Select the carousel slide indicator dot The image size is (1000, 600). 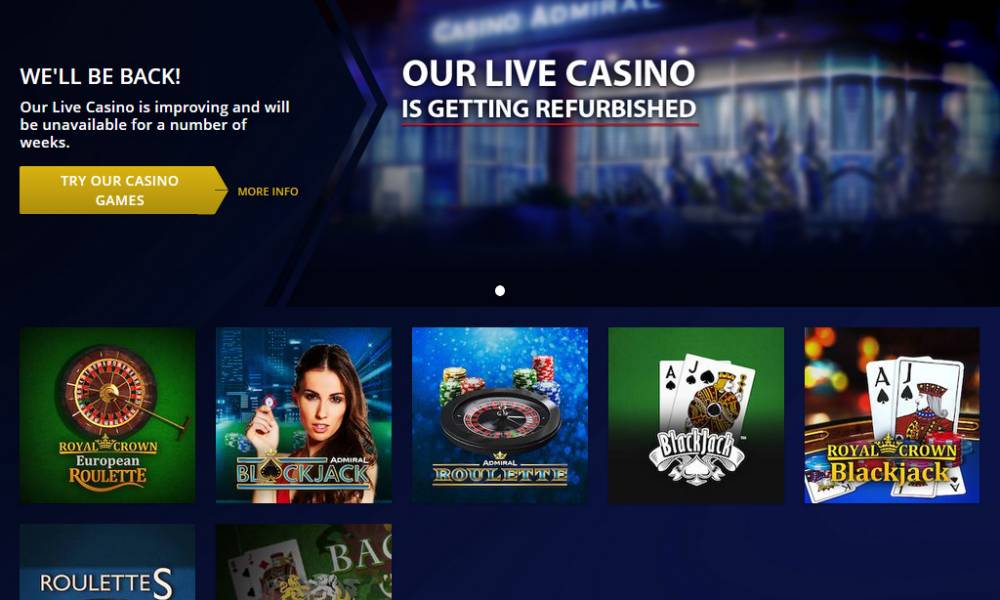[x=500, y=291]
